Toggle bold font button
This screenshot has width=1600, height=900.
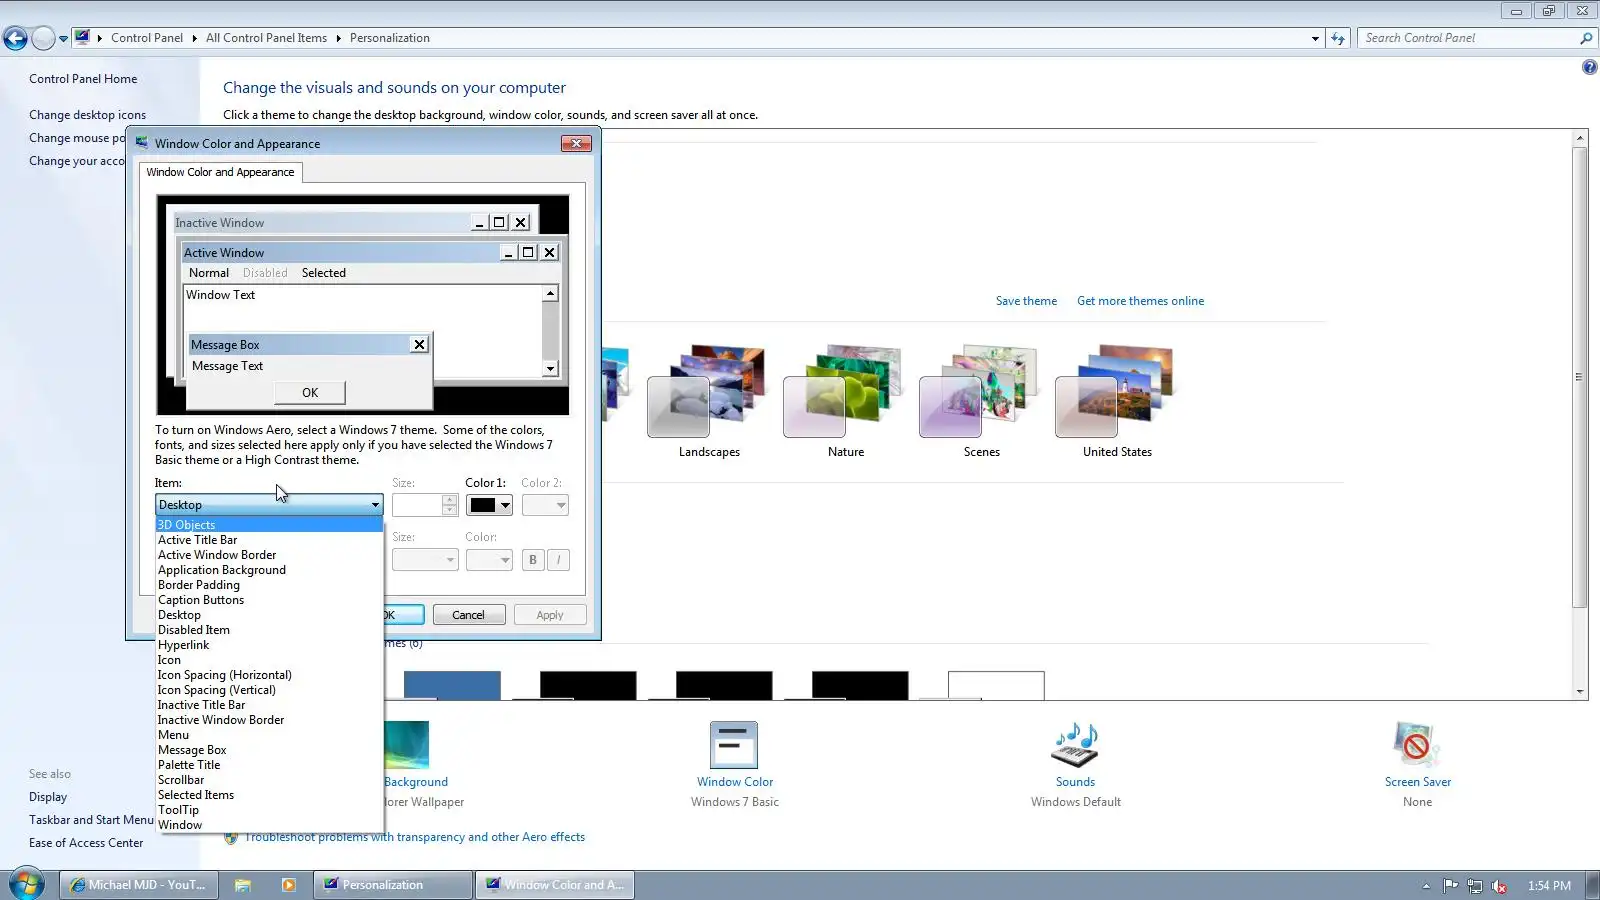pyautogui.click(x=532, y=560)
